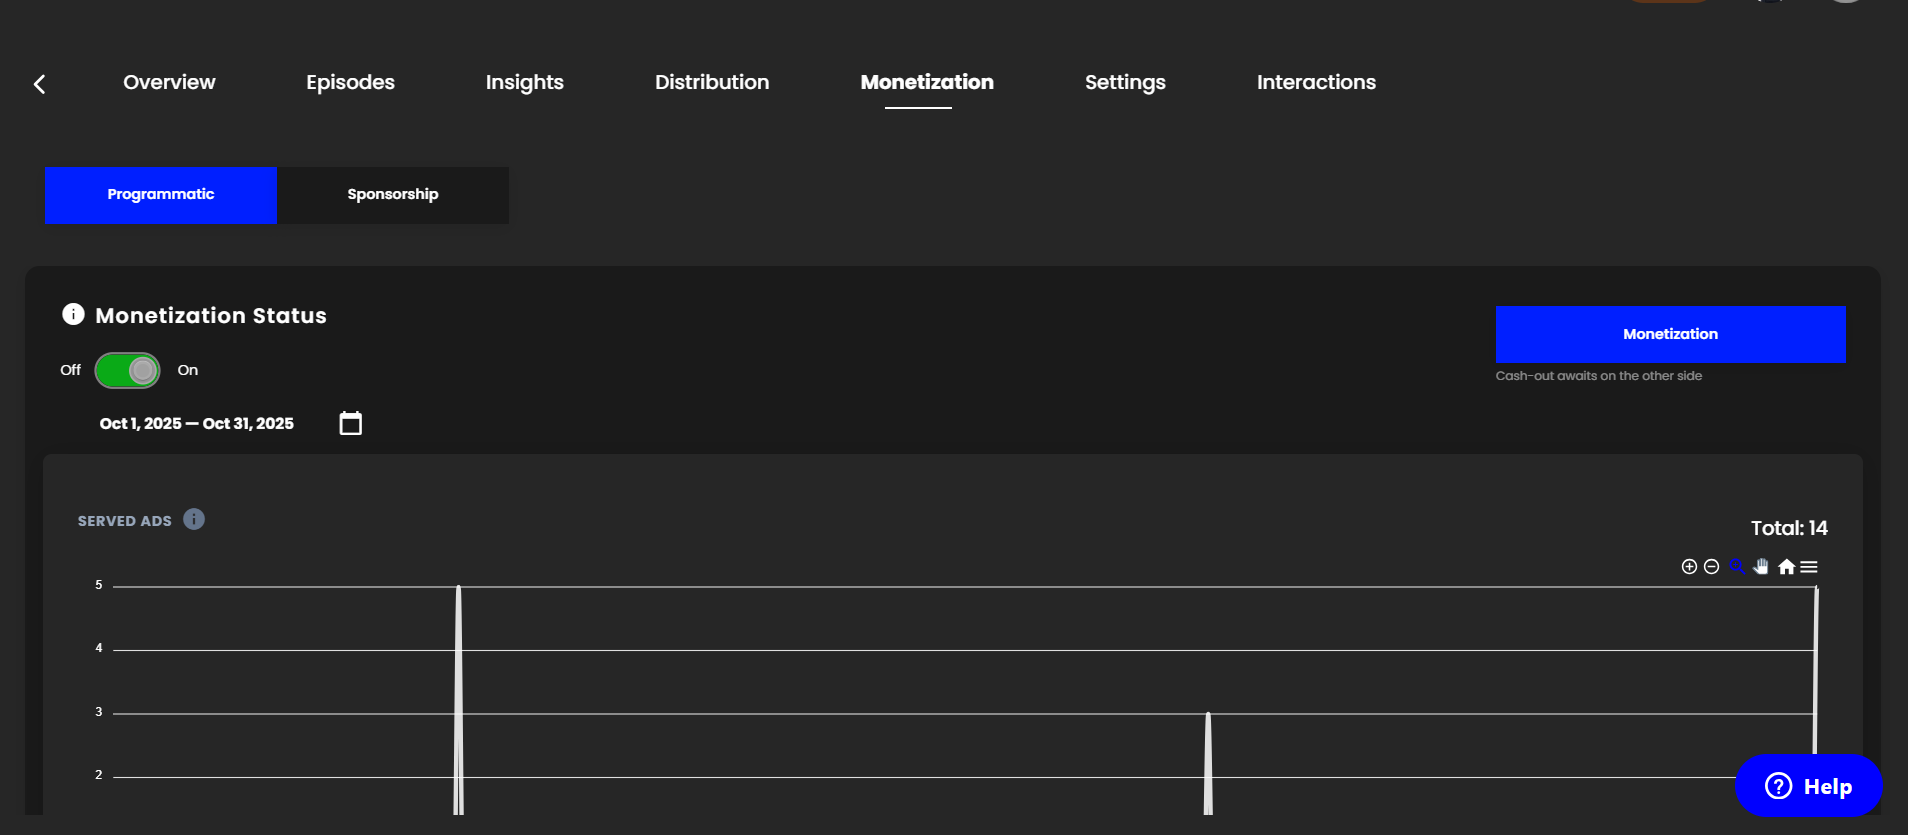Open the Overview tab
The height and width of the screenshot is (835, 1908).
(x=169, y=82)
